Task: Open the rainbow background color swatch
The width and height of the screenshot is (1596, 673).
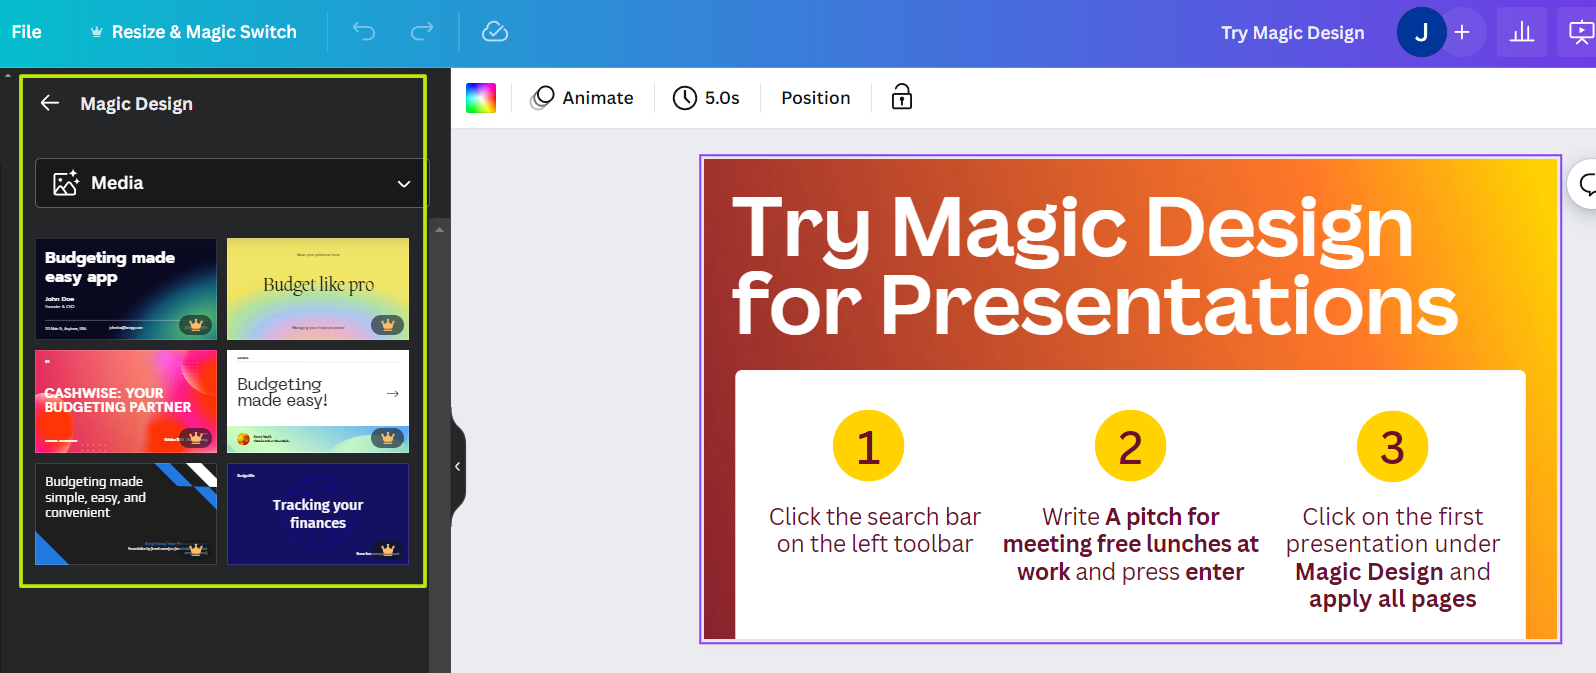Action: 481,98
